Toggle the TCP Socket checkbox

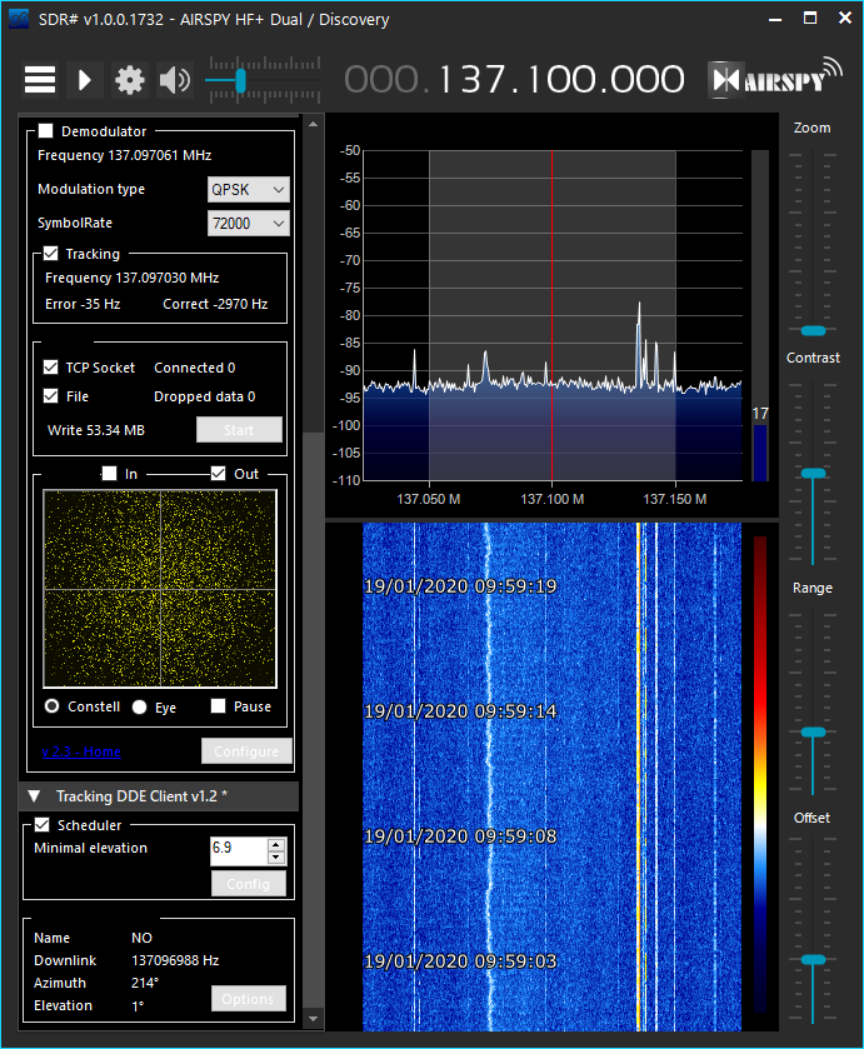(x=51, y=367)
